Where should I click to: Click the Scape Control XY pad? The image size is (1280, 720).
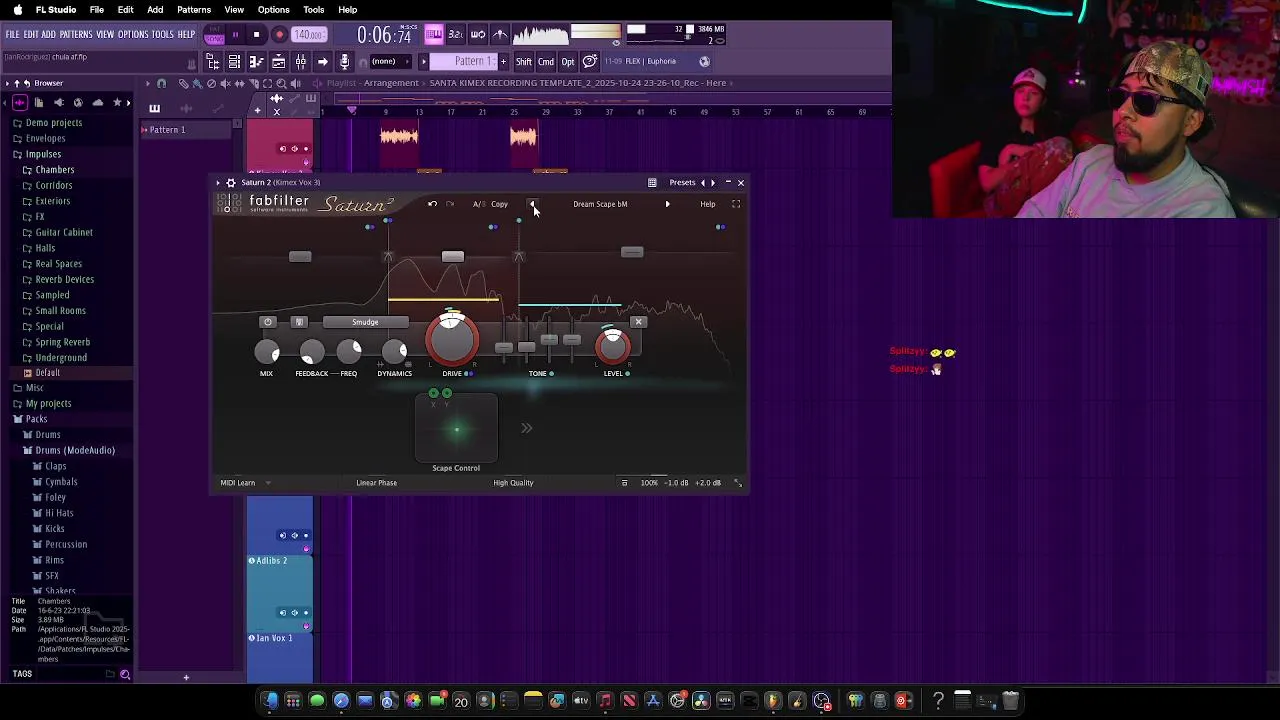456,429
